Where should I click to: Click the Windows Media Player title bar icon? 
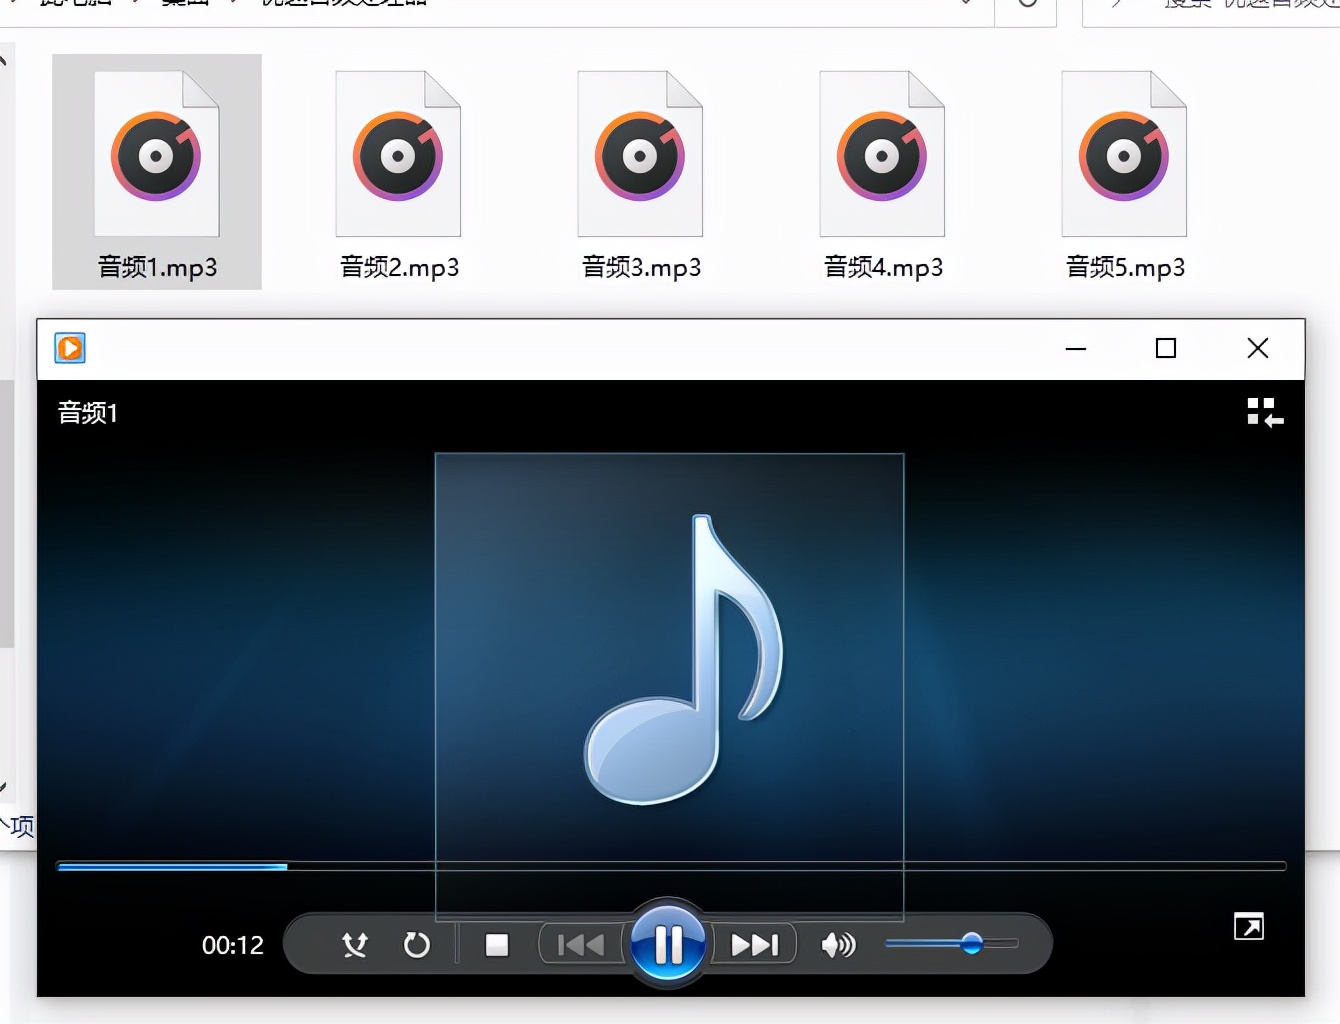point(69,348)
